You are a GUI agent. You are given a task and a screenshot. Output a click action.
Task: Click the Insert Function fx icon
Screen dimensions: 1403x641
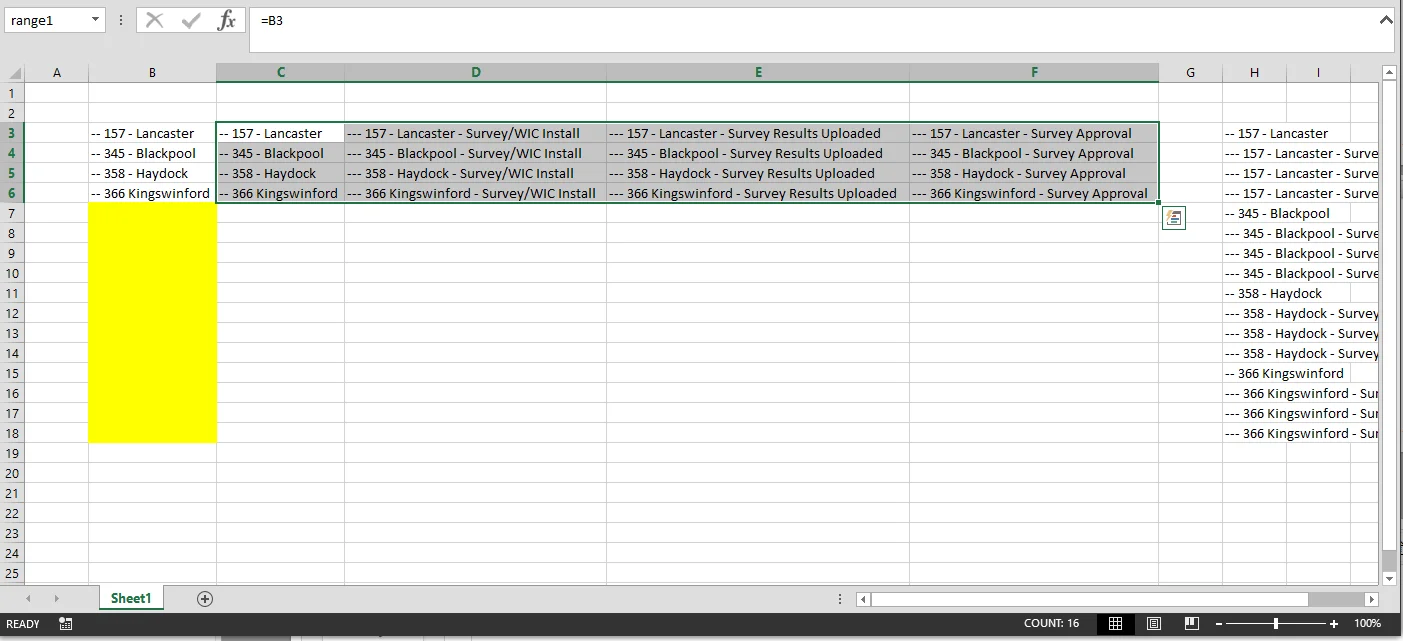click(x=227, y=20)
